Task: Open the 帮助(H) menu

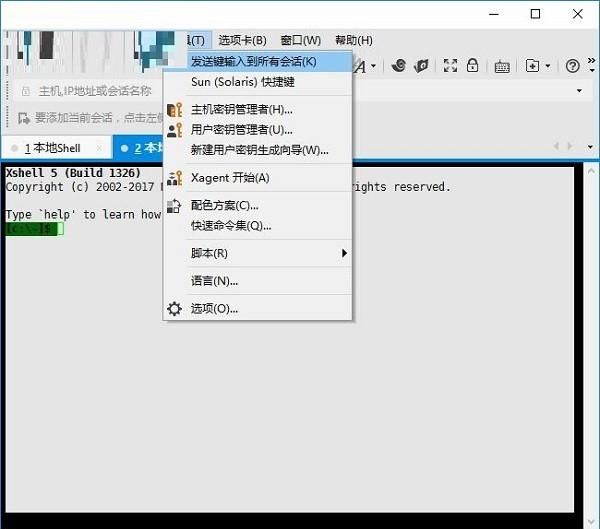Action: (x=354, y=40)
